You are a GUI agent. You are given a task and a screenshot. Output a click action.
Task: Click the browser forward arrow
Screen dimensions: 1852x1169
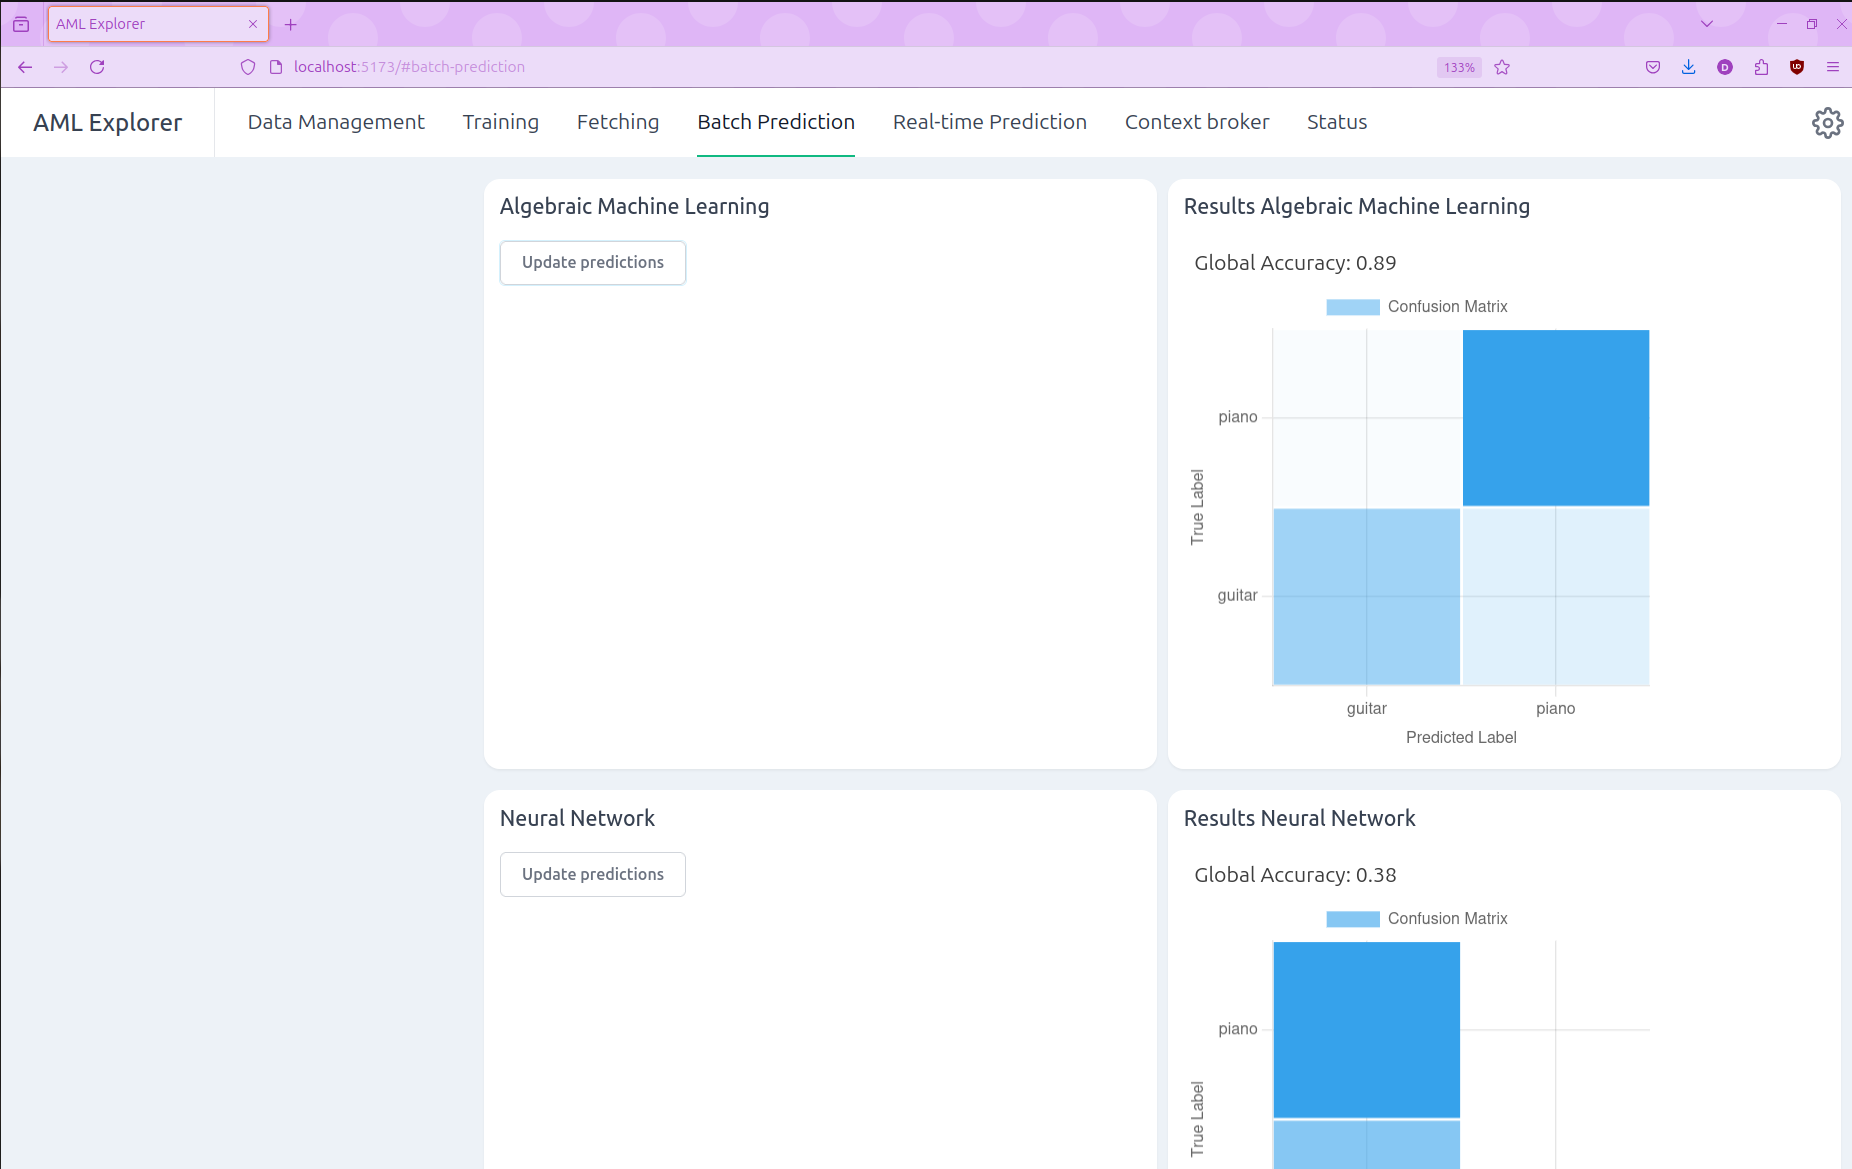point(61,67)
